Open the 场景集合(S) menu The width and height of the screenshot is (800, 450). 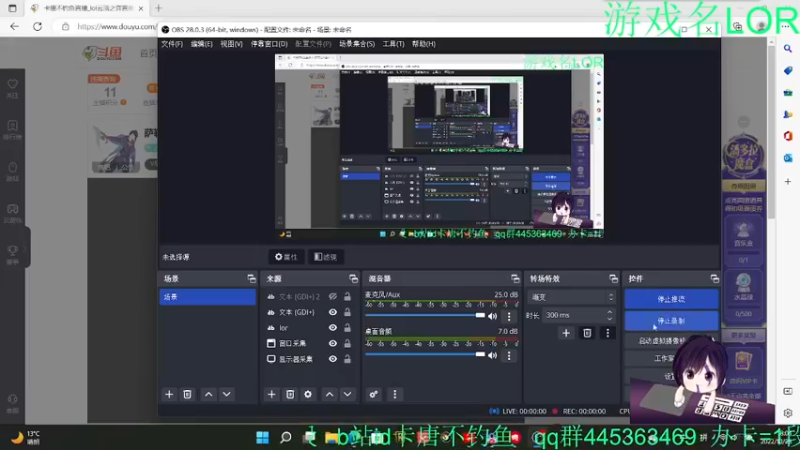point(357,44)
